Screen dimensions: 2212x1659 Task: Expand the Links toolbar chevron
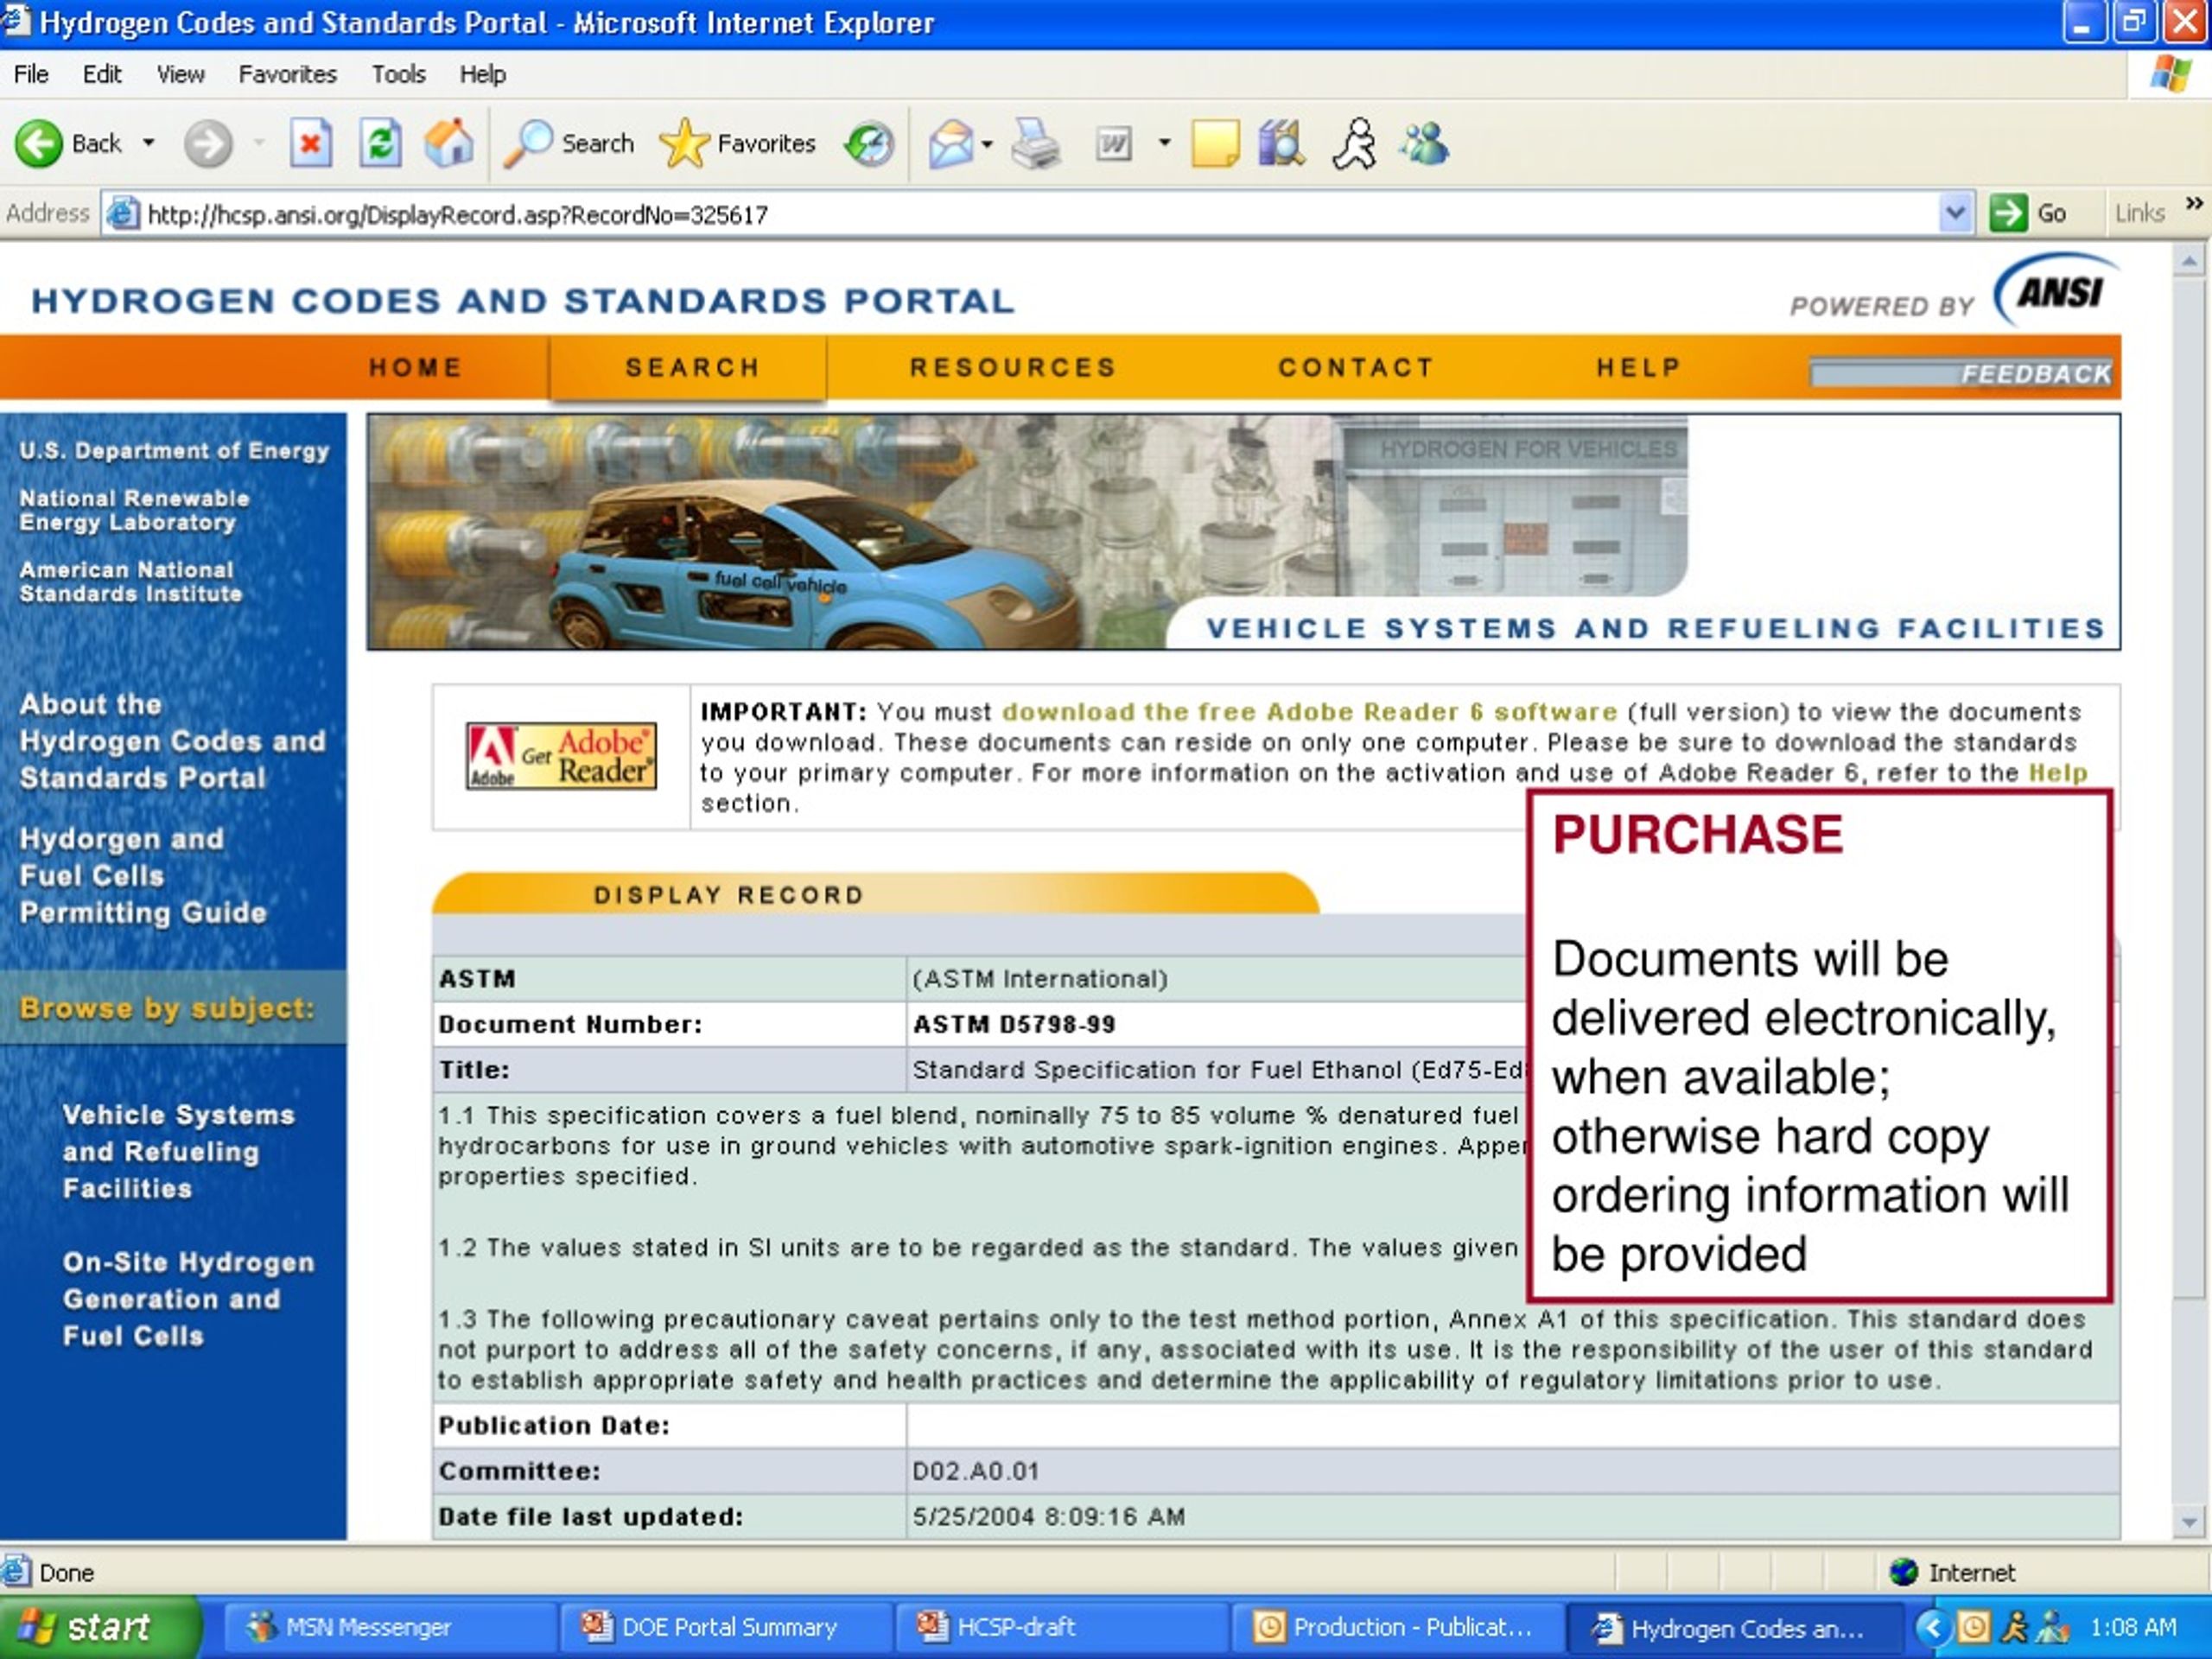pos(2193,204)
